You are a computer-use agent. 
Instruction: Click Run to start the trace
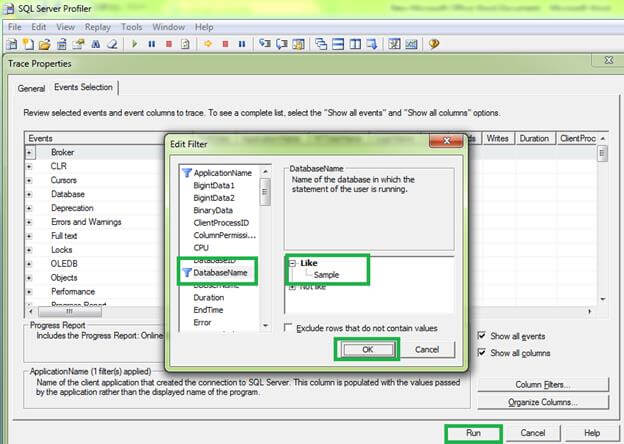473,433
